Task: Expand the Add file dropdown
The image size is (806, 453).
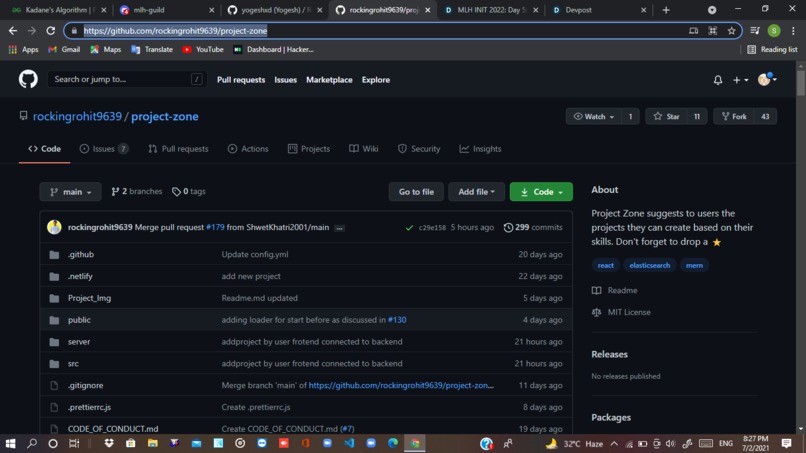Action: pyautogui.click(x=477, y=192)
